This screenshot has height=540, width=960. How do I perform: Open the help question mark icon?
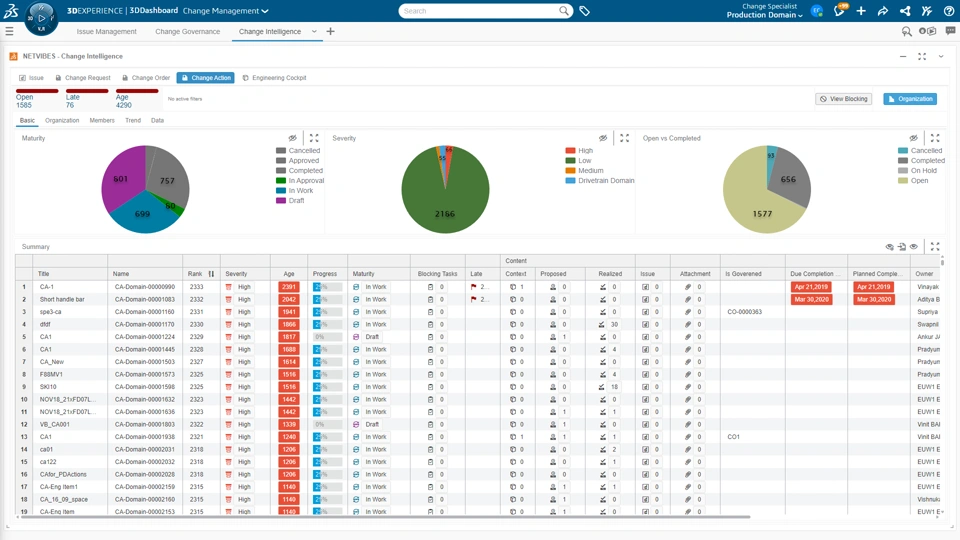948,10
